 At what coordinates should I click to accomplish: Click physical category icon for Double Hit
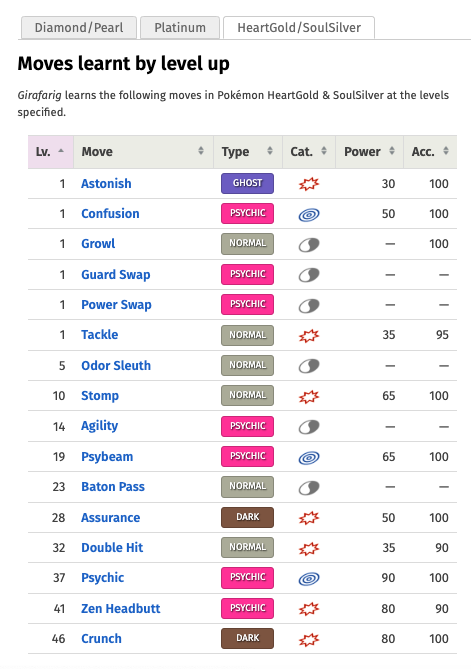coord(309,549)
